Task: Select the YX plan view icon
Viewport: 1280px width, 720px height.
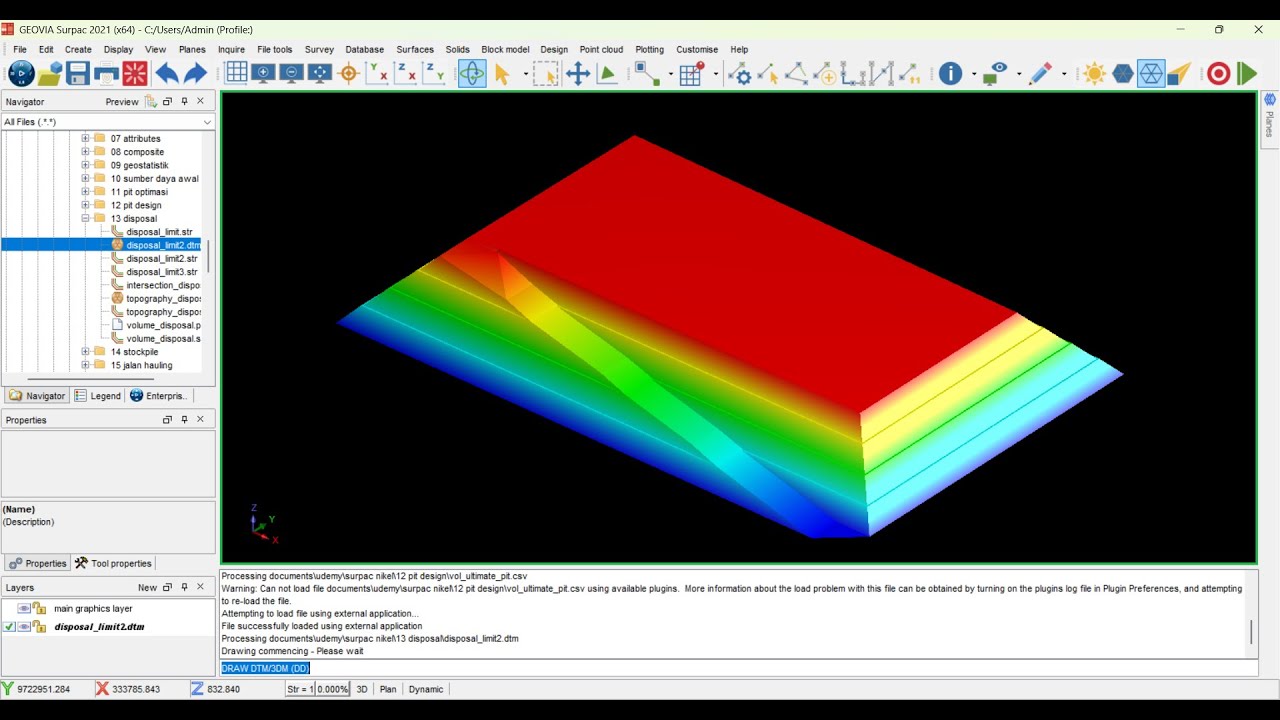Action: (x=377, y=73)
